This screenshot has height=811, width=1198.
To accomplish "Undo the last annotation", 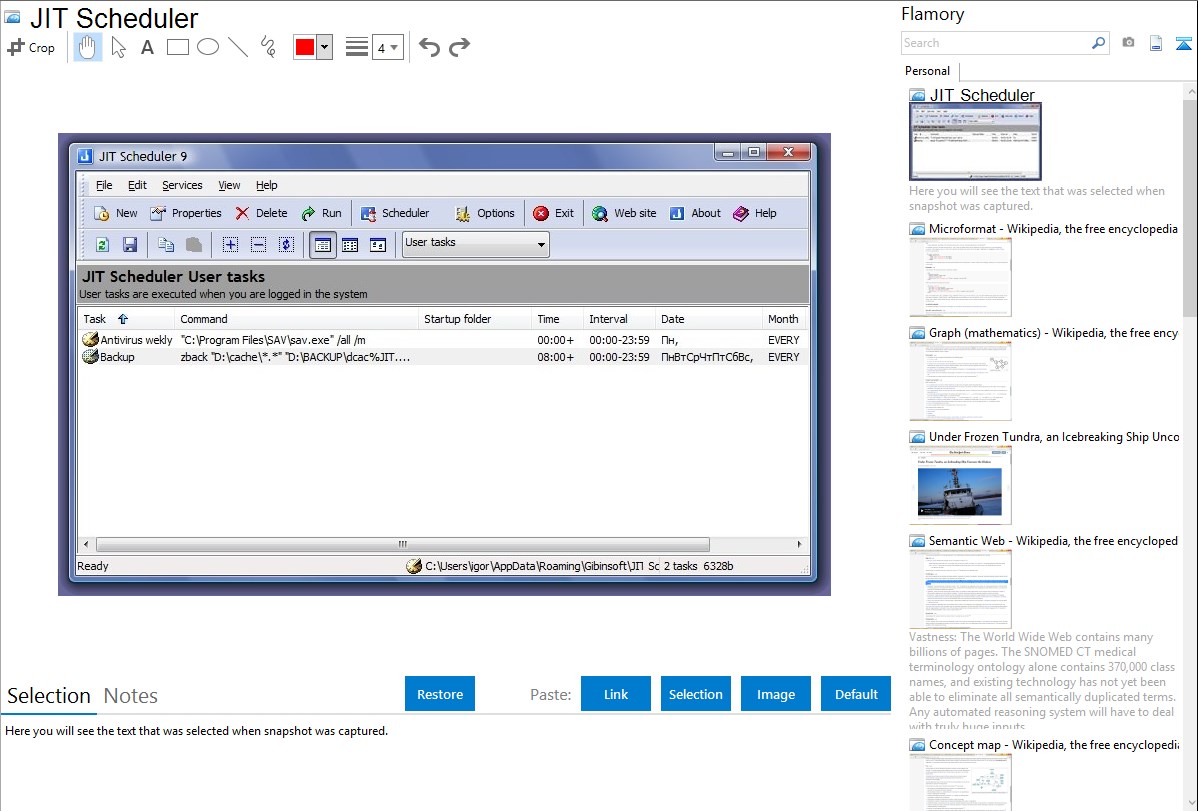I will [x=429, y=47].
